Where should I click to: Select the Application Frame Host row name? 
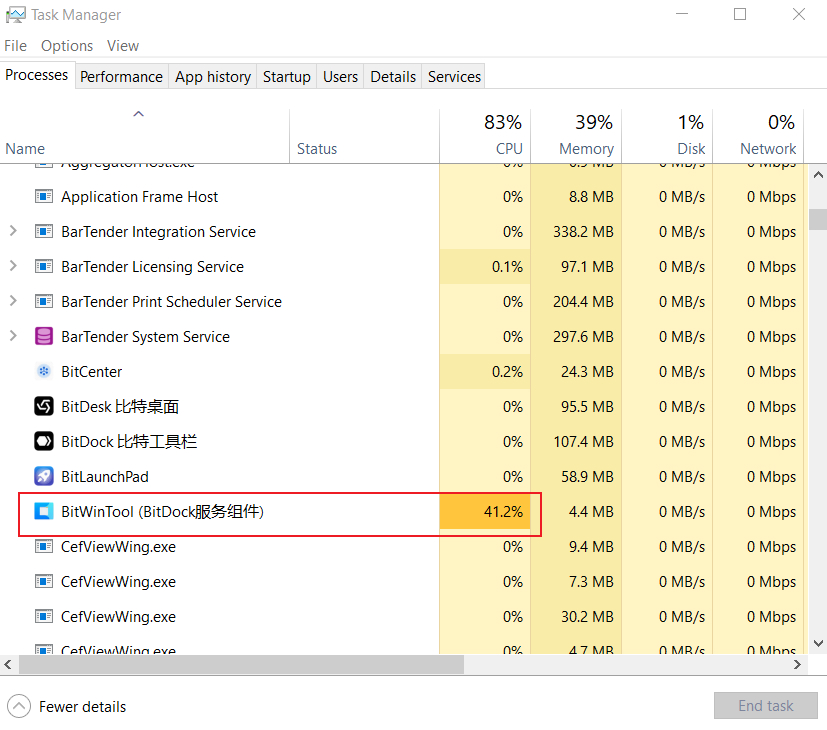pyautogui.click(x=139, y=197)
